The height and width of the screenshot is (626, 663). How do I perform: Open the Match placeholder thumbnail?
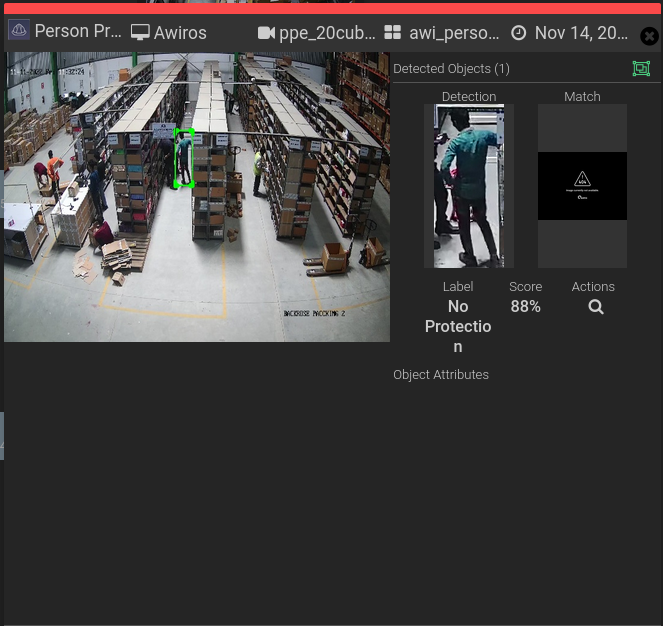582,186
